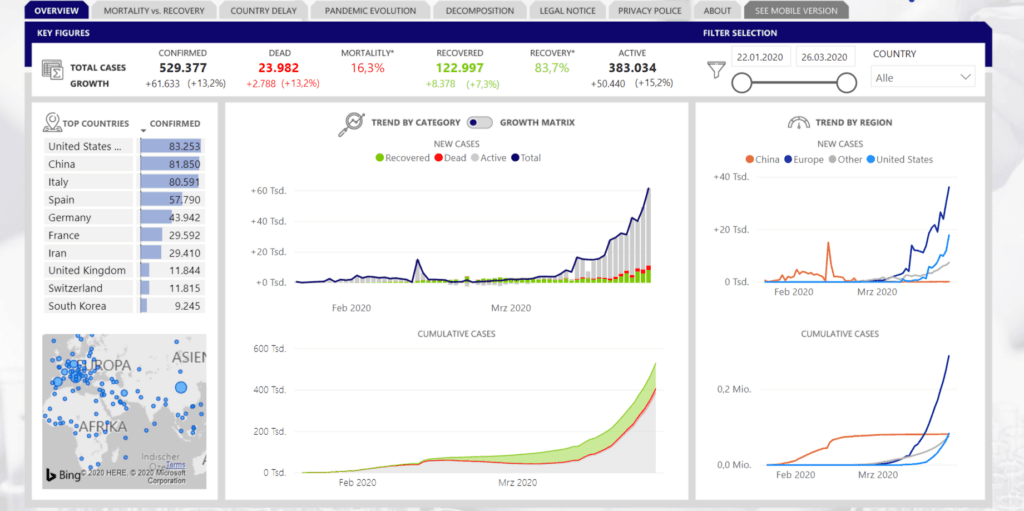Viewport: 1024px width, 511px height.
Task: Open the Terms link on the map
Action: point(176,465)
